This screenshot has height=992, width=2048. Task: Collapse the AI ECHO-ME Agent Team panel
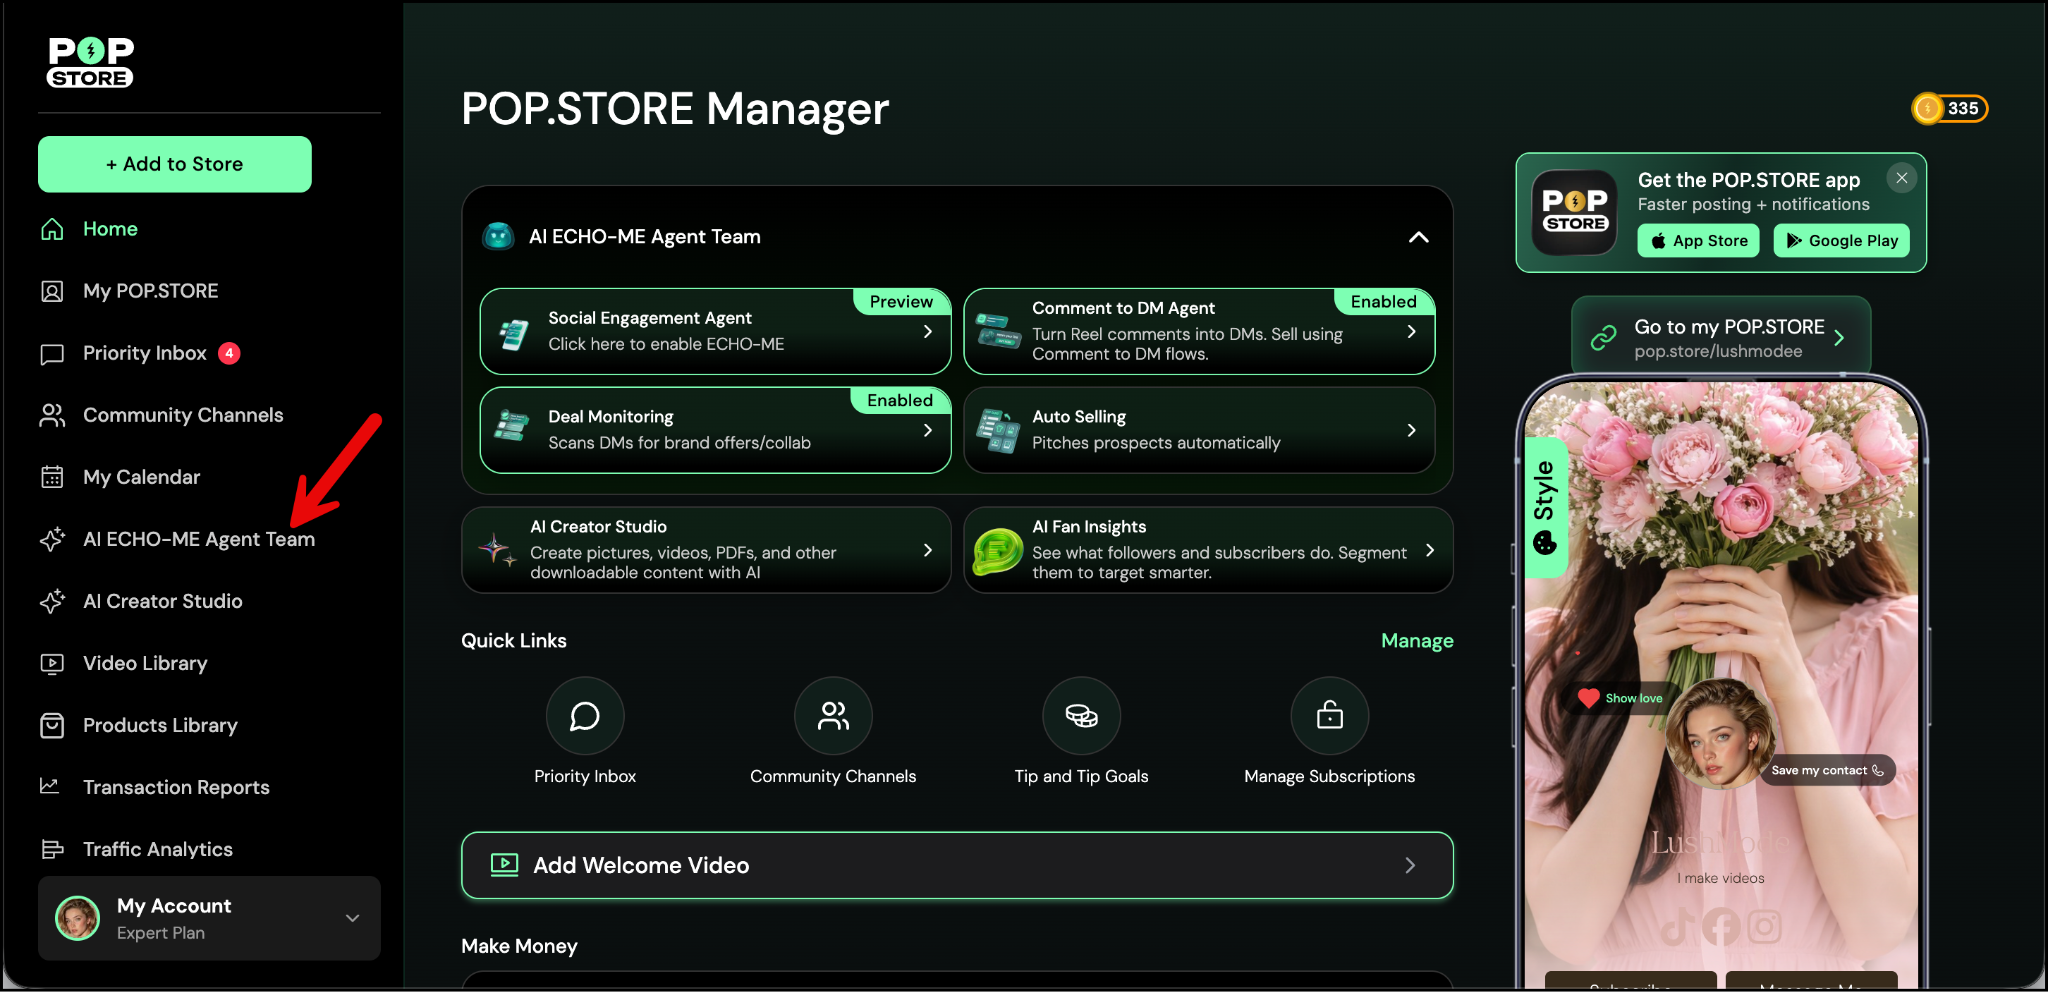[1418, 237]
